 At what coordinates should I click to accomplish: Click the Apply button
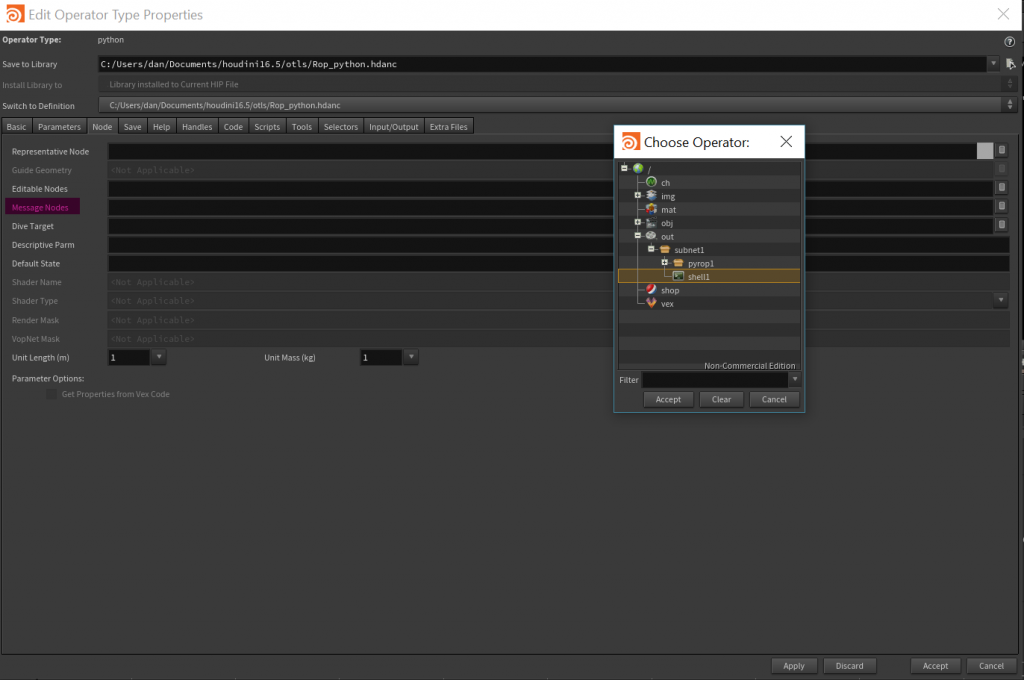[794, 666]
